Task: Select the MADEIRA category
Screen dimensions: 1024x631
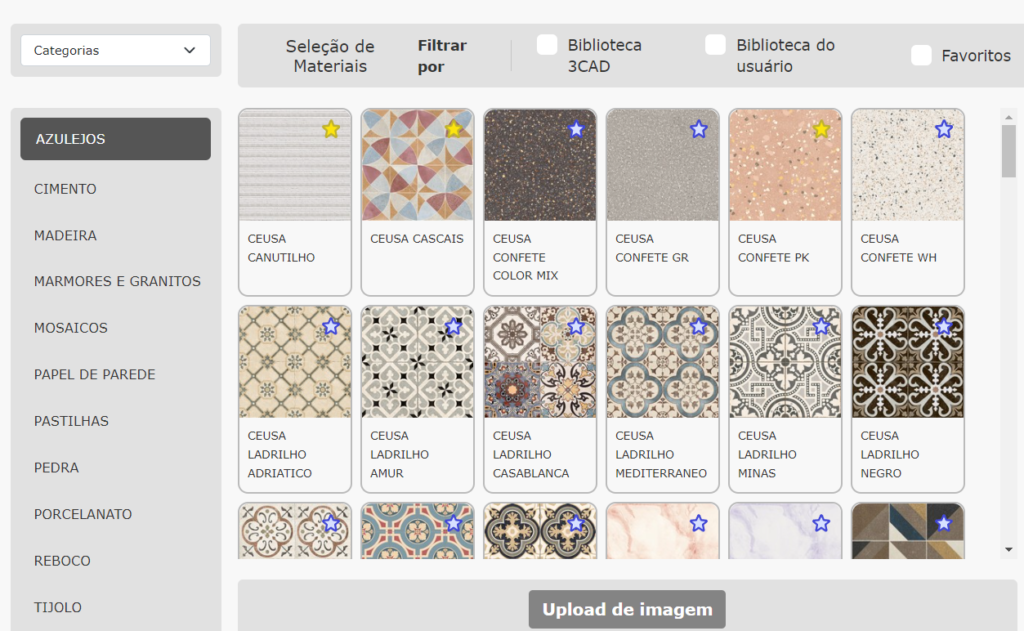Action: point(65,235)
